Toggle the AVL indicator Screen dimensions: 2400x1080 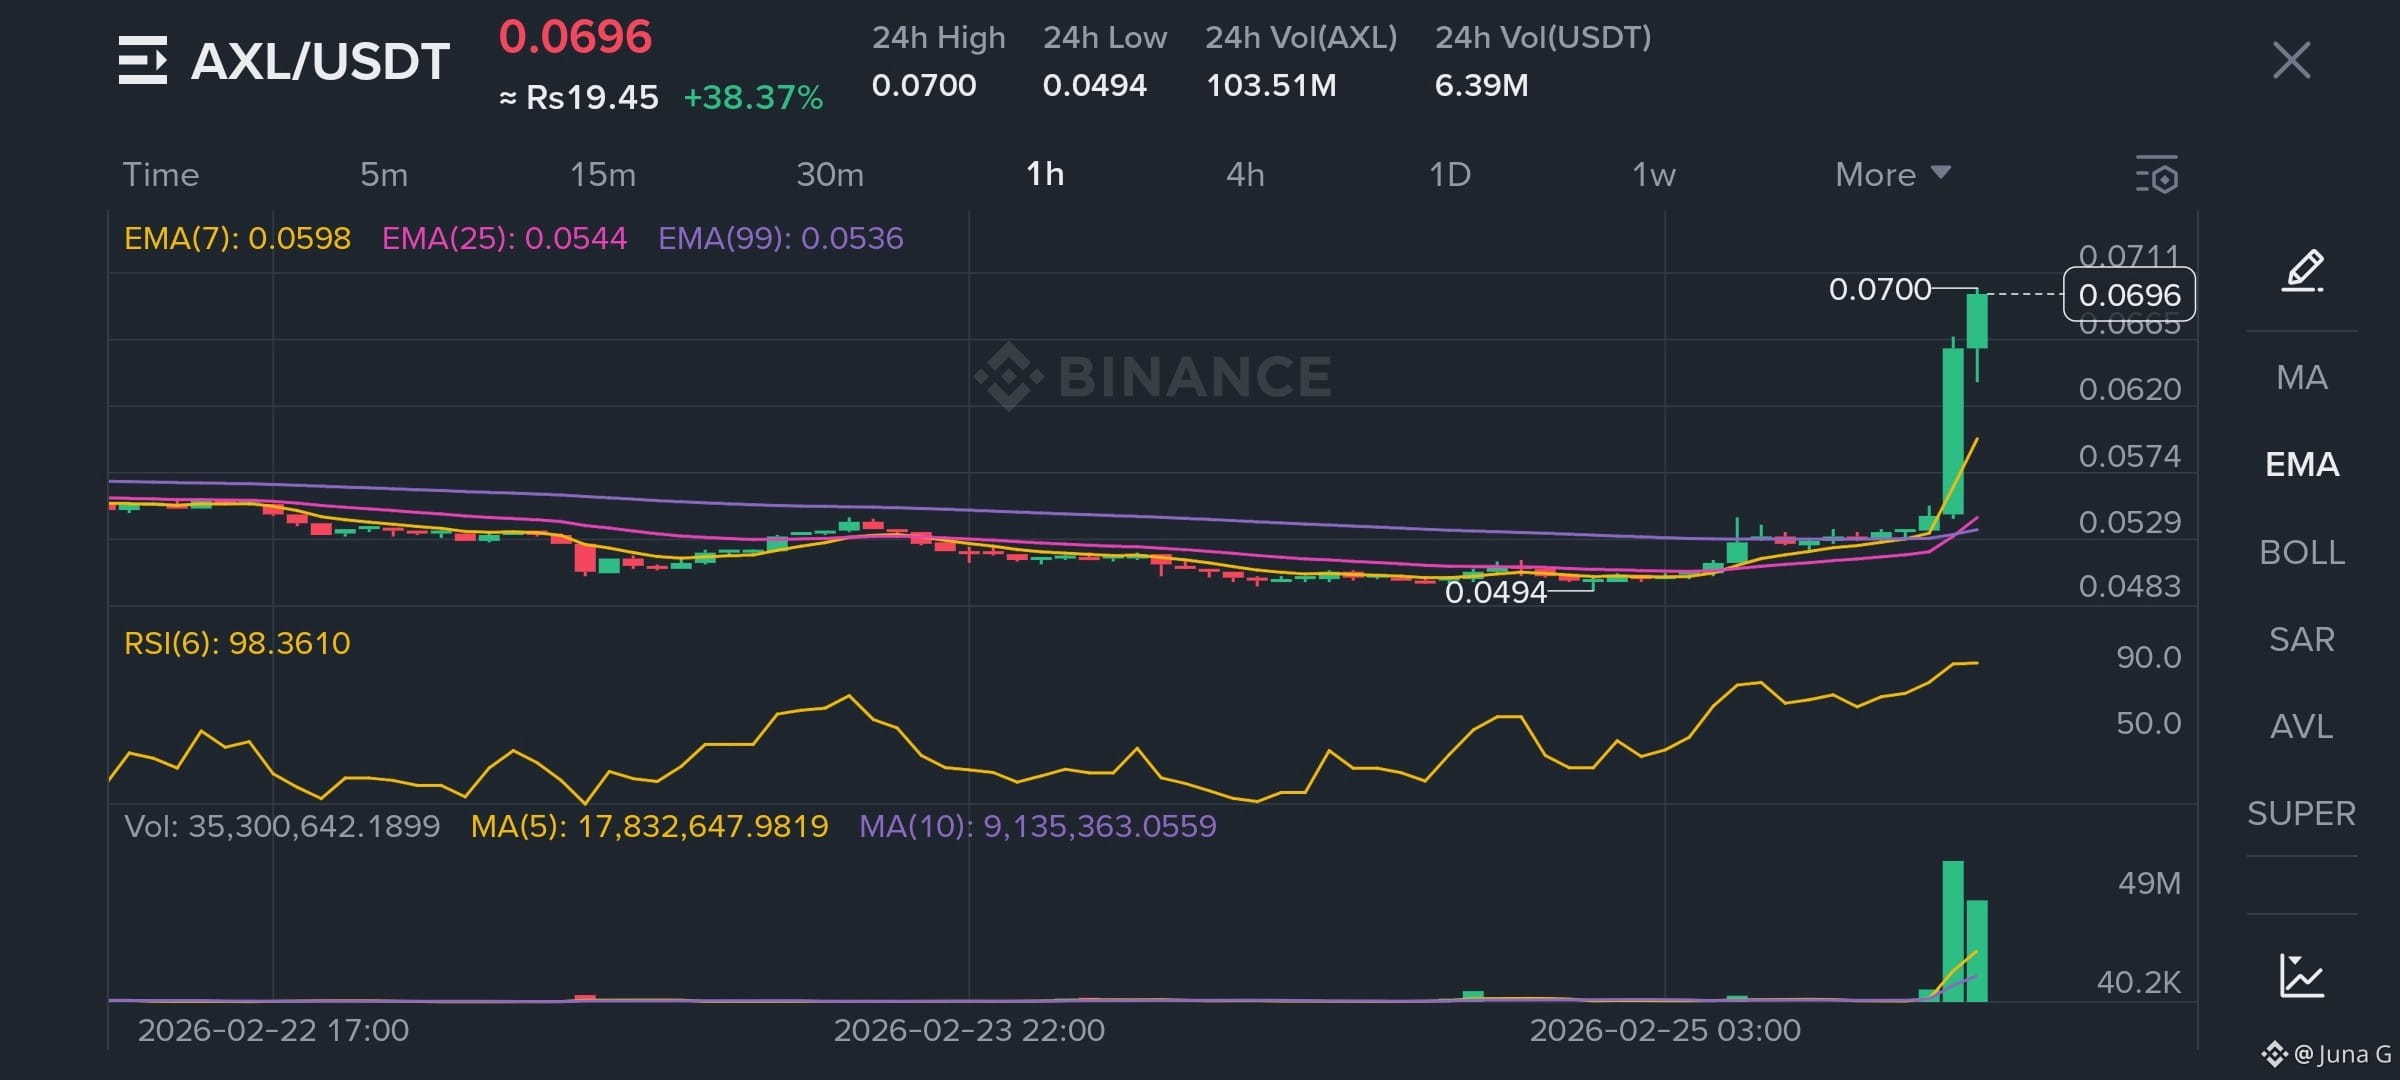[x=2302, y=727]
